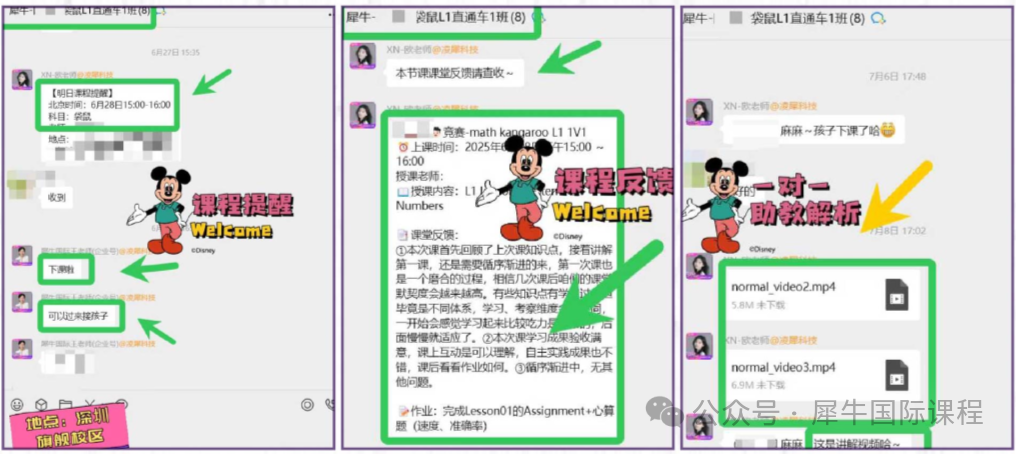Open the normal_video2.mp4 file

tap(821, 294)
